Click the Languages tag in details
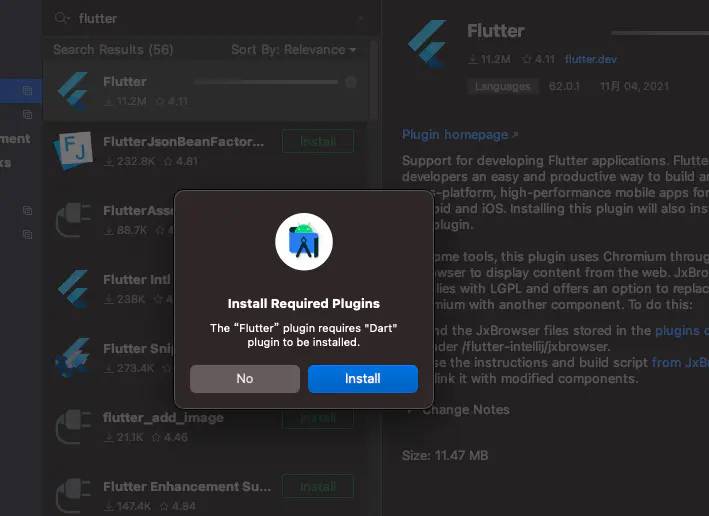Screen dimensions: 709x516 point(502,86)
